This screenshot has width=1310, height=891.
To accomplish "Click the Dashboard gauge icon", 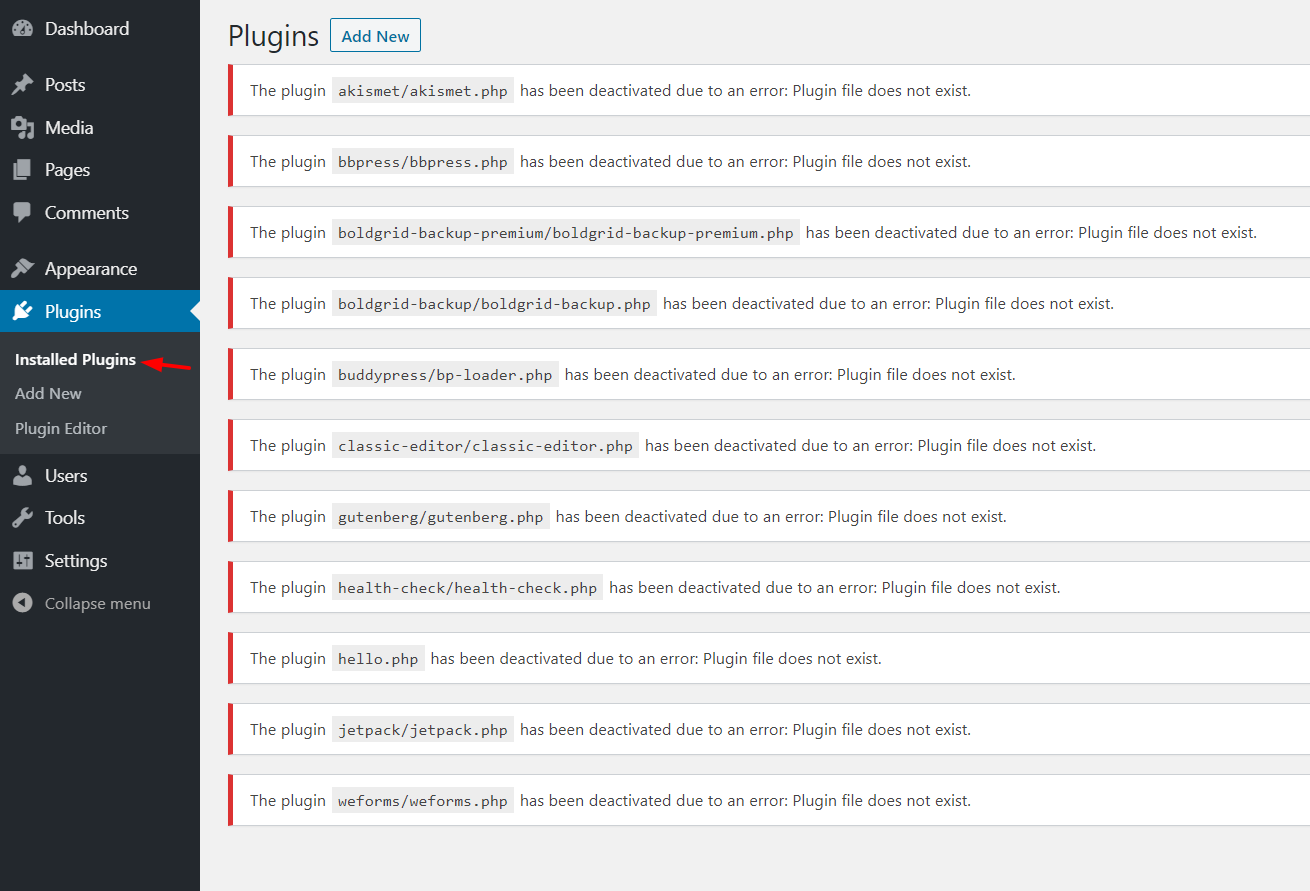I will pyautogui.click(x=22, y=29).
